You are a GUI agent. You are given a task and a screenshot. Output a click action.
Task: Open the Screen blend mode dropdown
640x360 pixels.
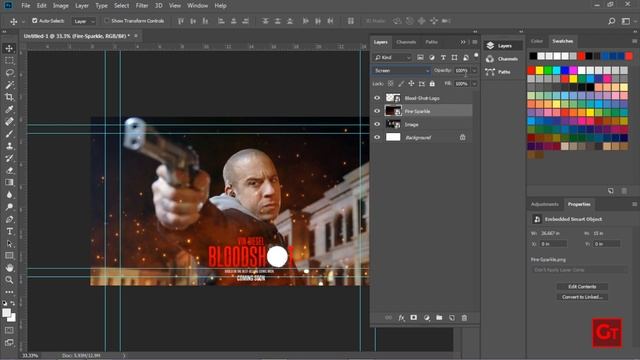pyautogui.click(x=401, y=71)
